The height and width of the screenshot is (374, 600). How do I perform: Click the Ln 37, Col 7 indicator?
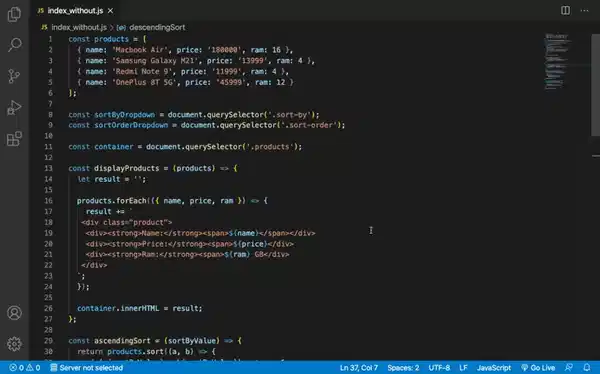[x=359, y=367]
